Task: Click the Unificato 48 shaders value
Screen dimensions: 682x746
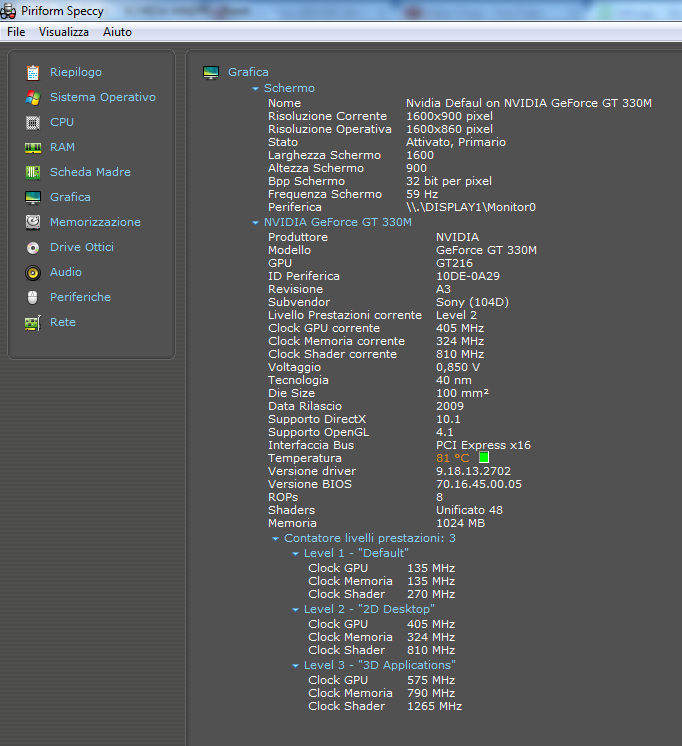Action: 469,510
